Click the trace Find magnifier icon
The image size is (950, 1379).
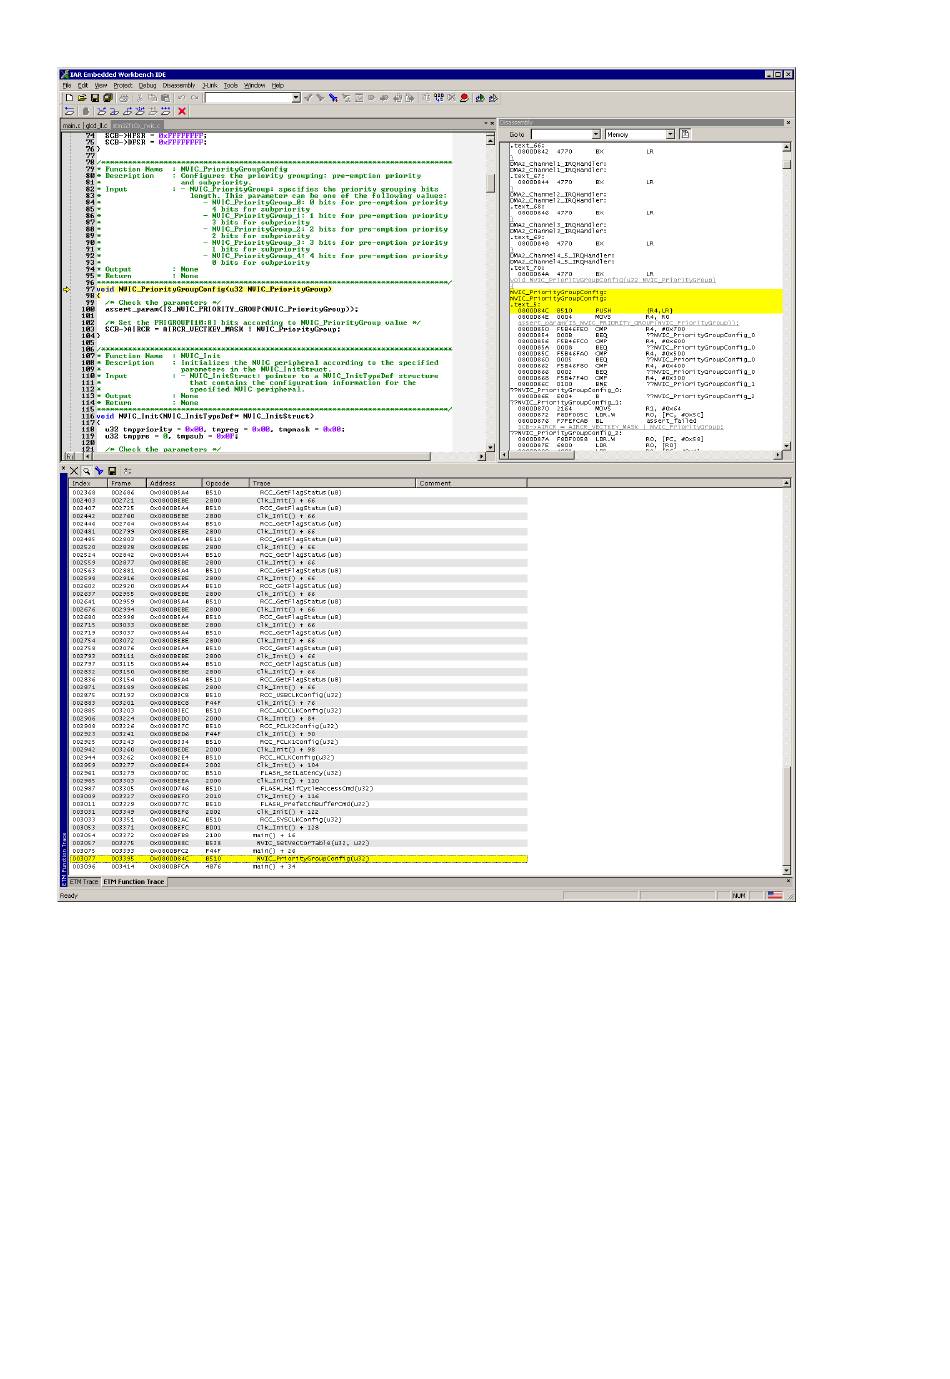tap(87, 470)
